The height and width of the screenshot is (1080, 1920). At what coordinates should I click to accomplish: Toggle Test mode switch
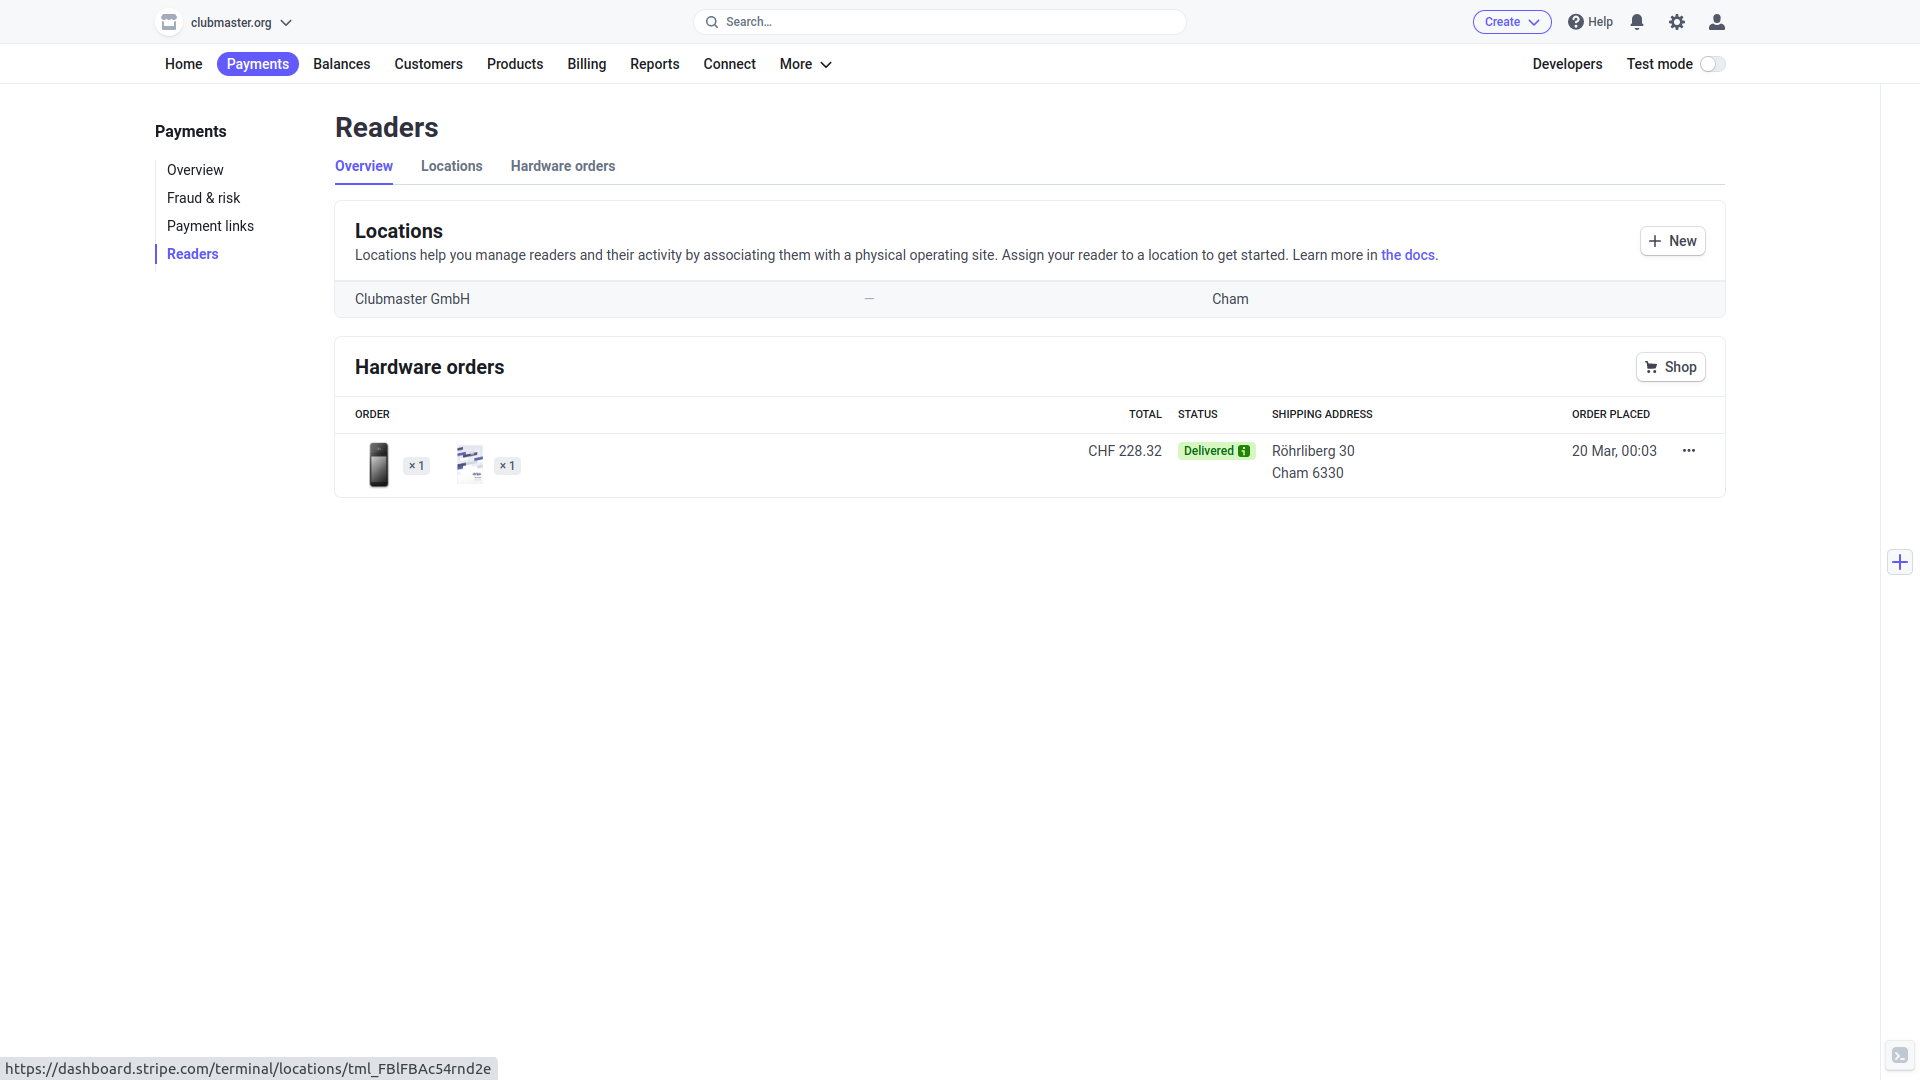click(x=1712, y=64)
